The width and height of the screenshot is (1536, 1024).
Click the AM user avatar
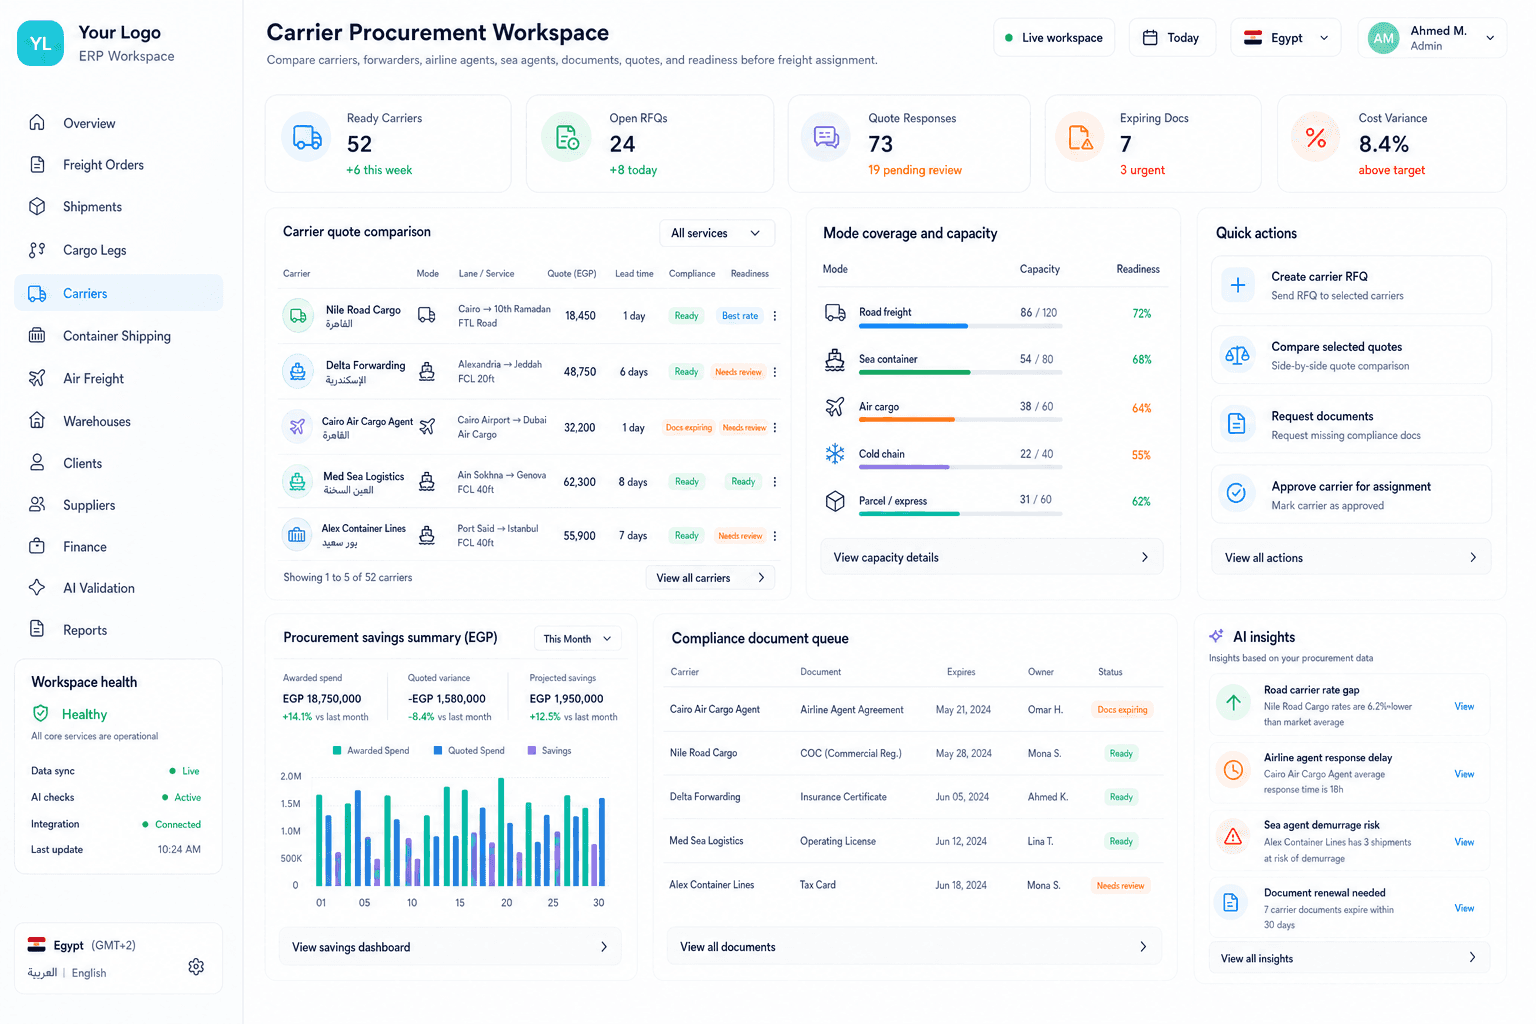pos(1384,38)
